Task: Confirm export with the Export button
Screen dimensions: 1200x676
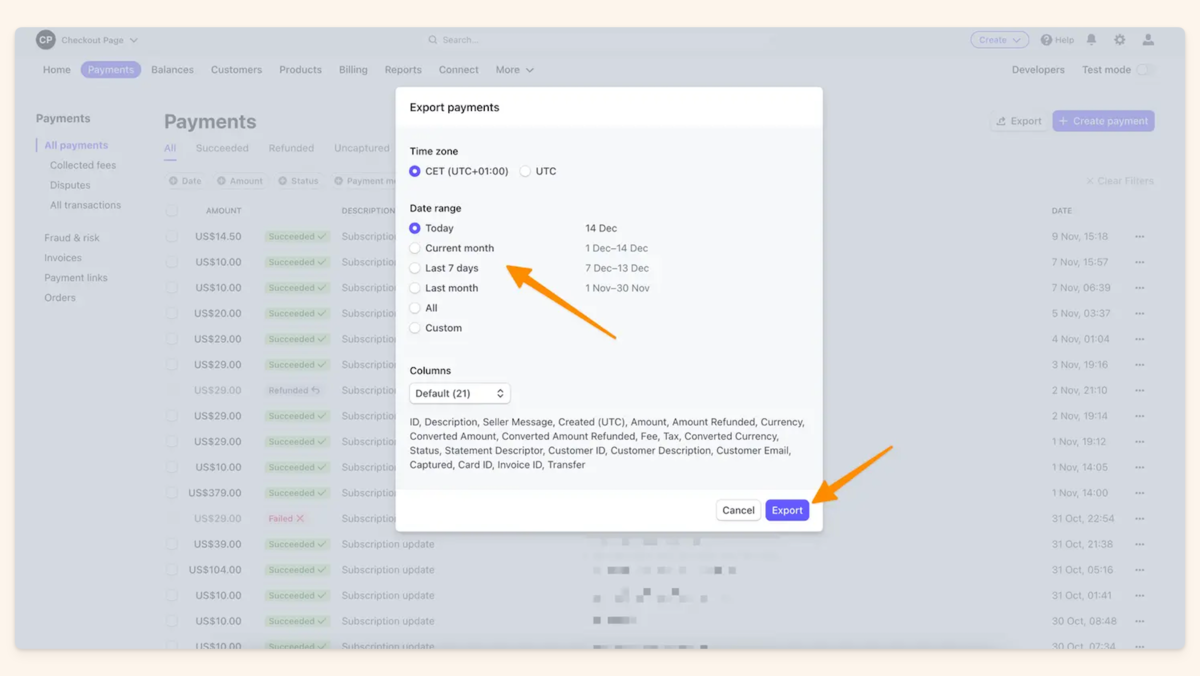Action: 787,510
